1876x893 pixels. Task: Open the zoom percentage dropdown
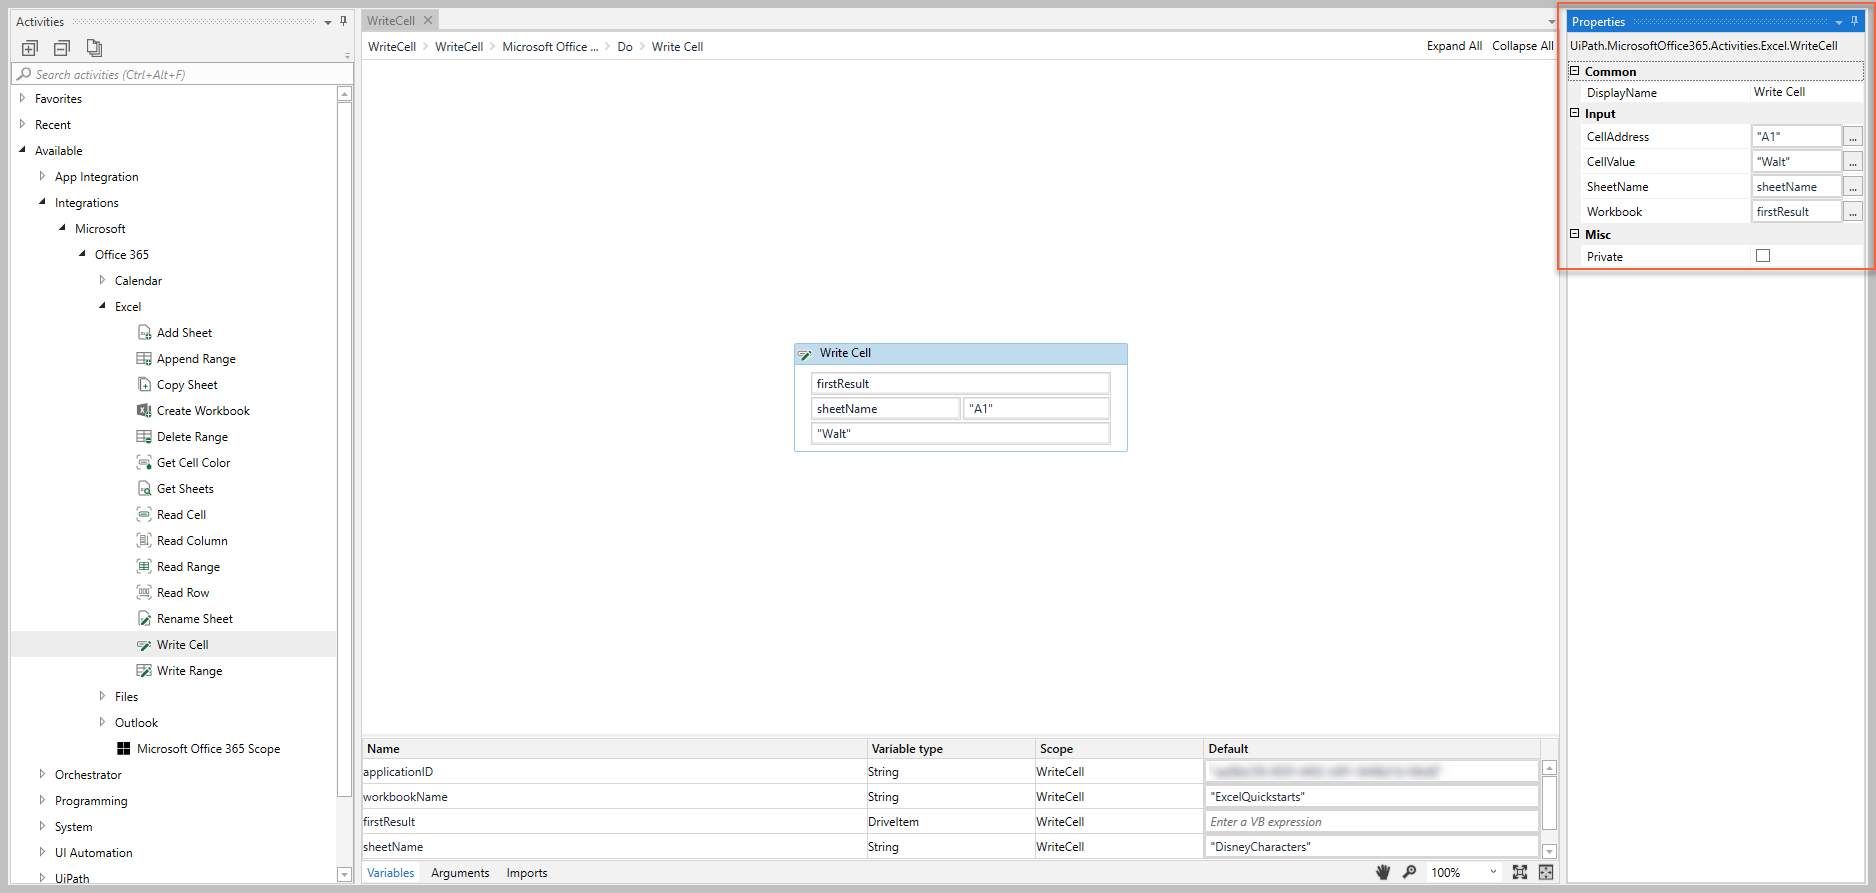coord(1493,872)
